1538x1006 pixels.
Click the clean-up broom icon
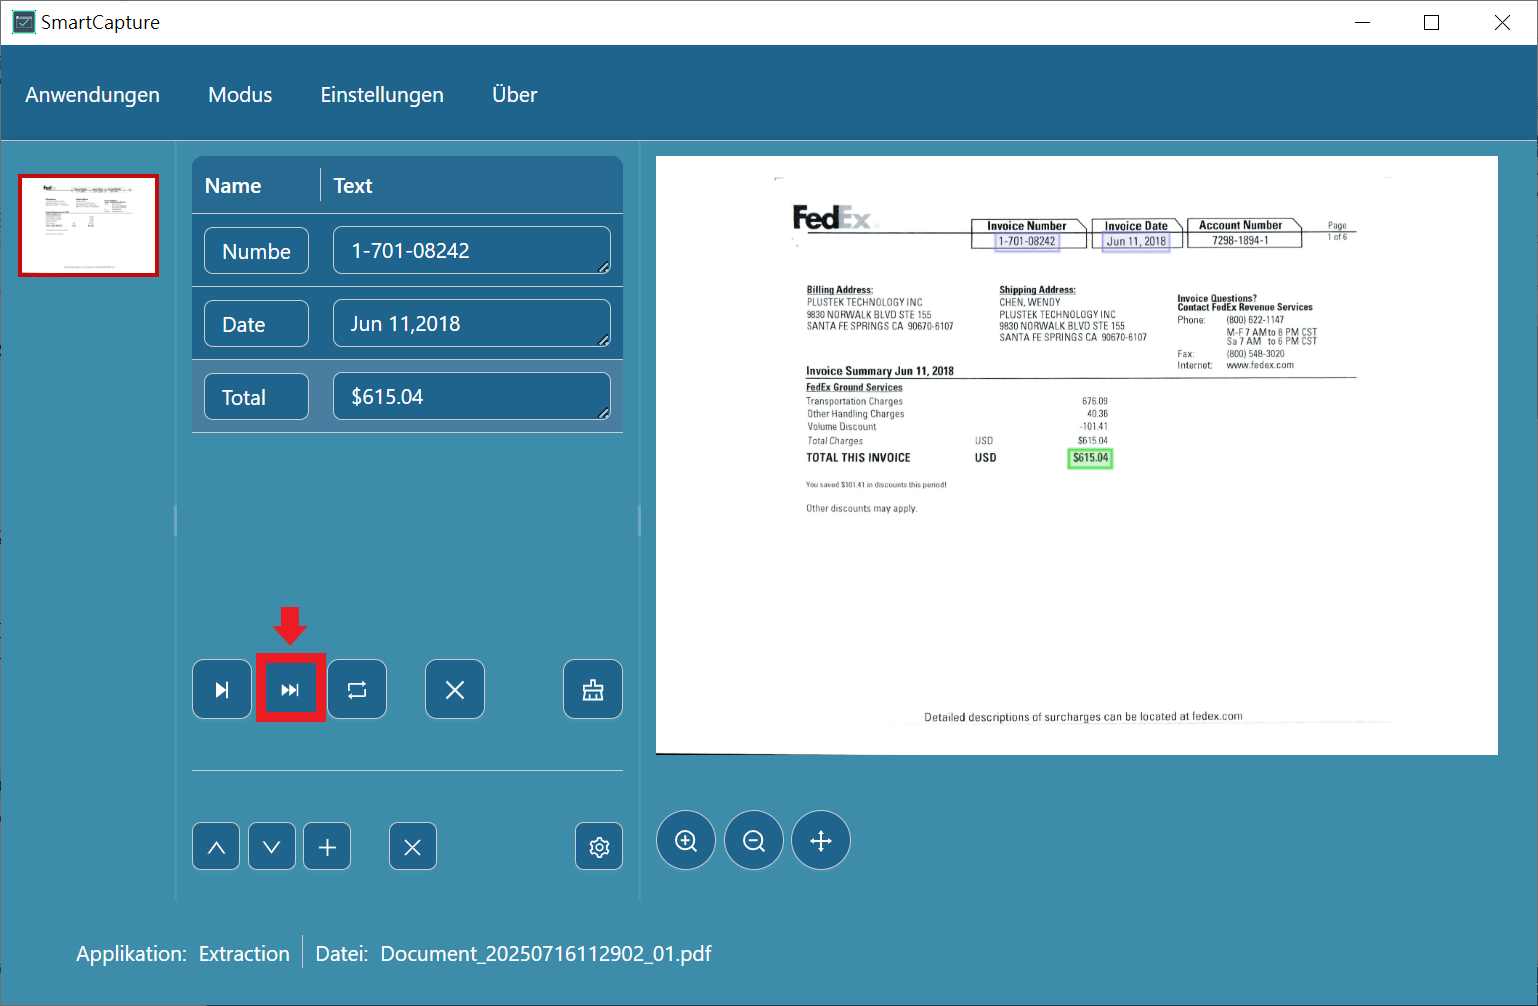click(593, 690)
